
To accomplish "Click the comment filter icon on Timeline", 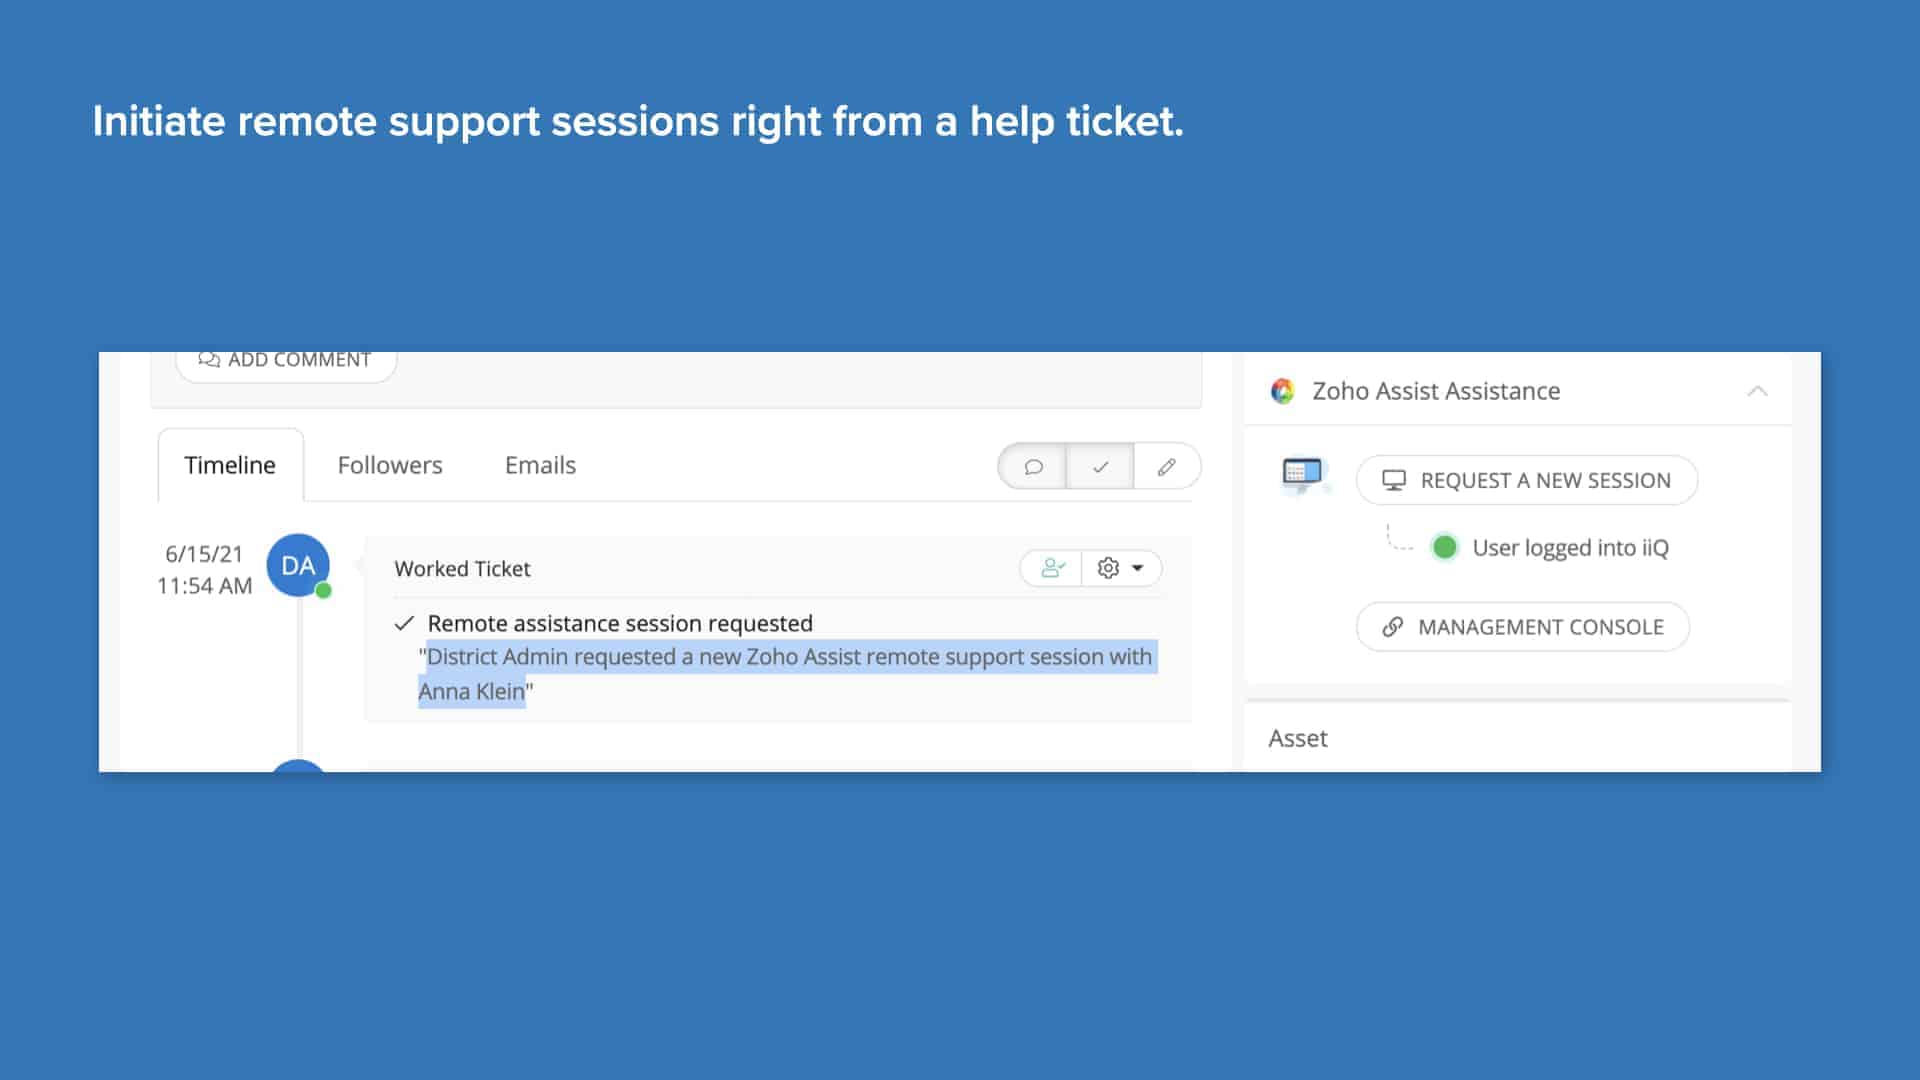I will point(1032,466).
